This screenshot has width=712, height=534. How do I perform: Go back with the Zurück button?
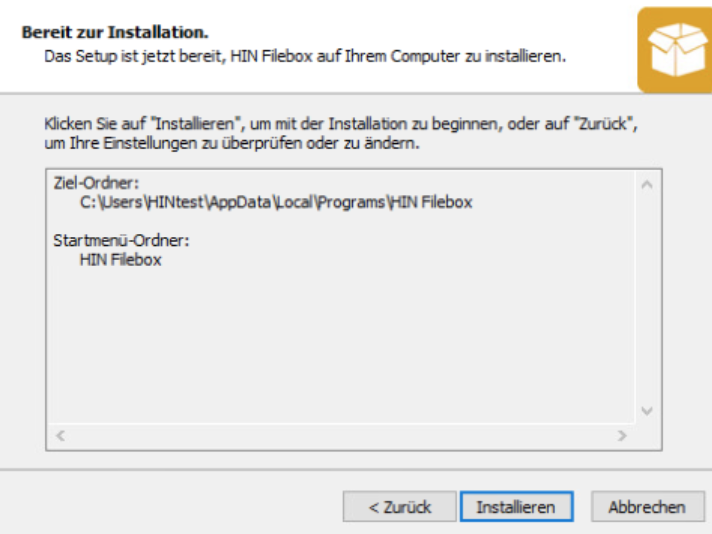400,506
